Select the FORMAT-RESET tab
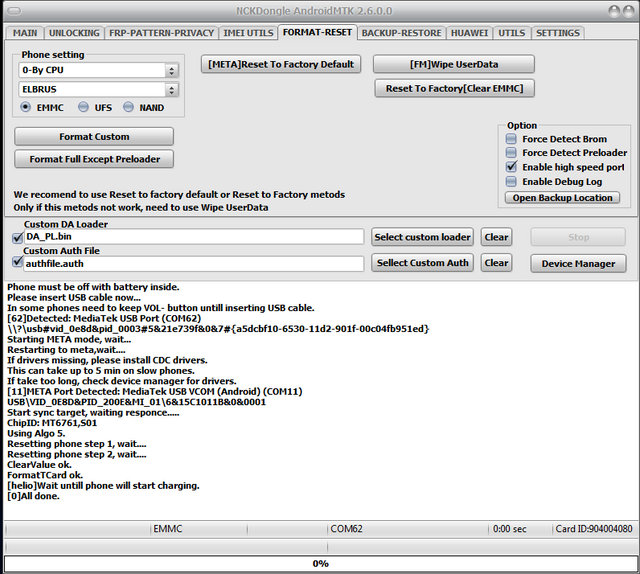This screenshot has height=574, width=640. click(x=317, y=32)
